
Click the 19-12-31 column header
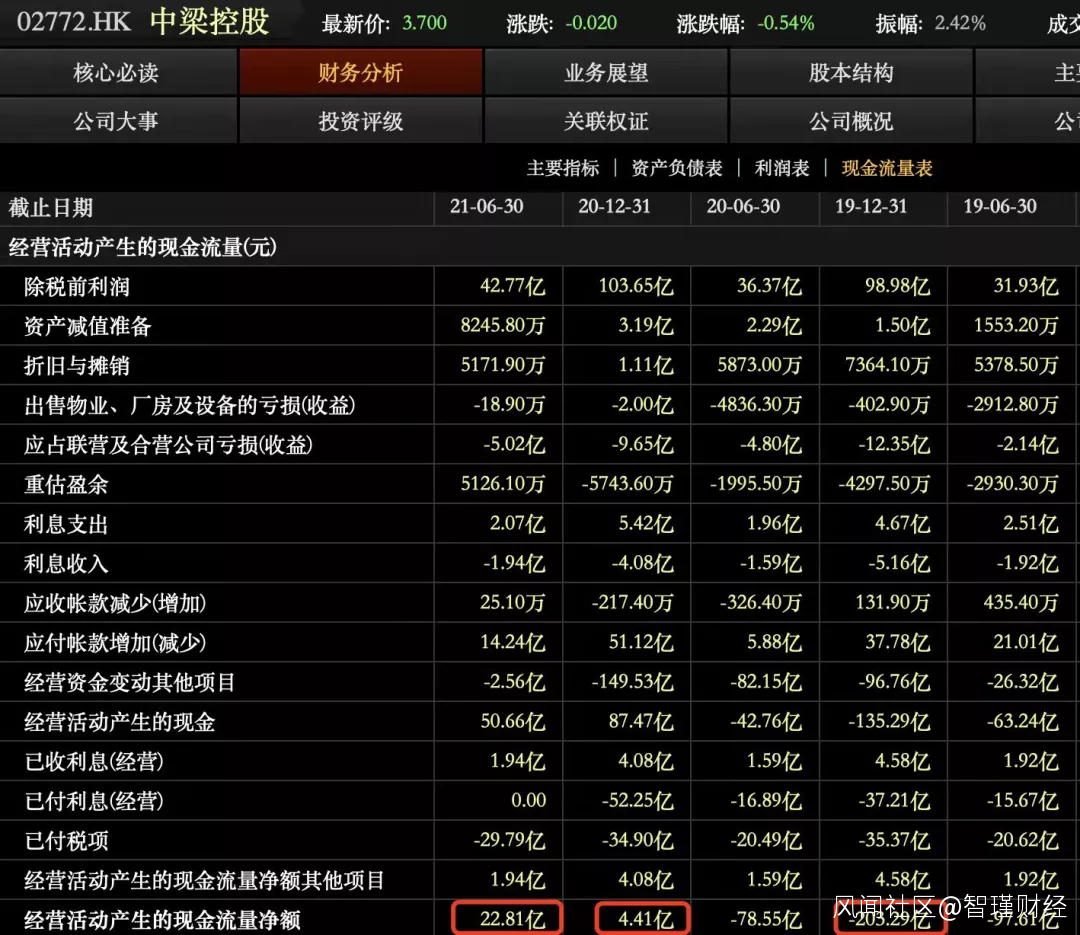point(871,207)
